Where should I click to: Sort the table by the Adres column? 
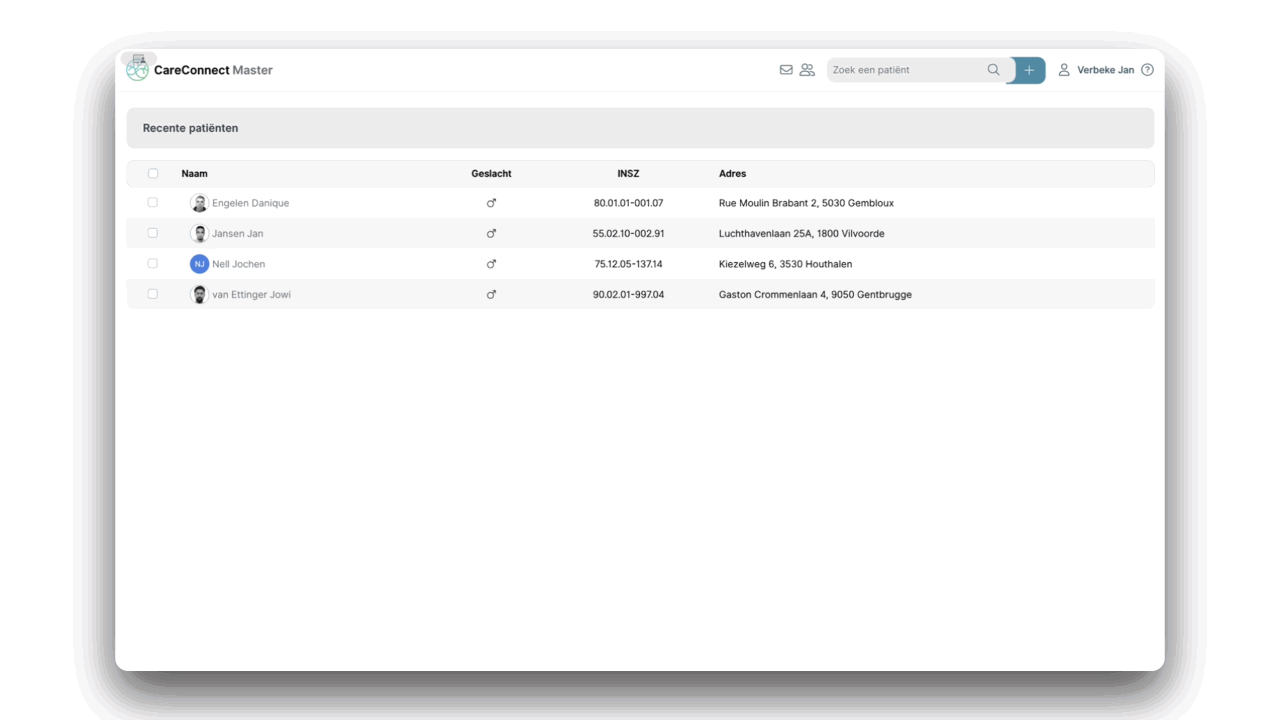732,173
